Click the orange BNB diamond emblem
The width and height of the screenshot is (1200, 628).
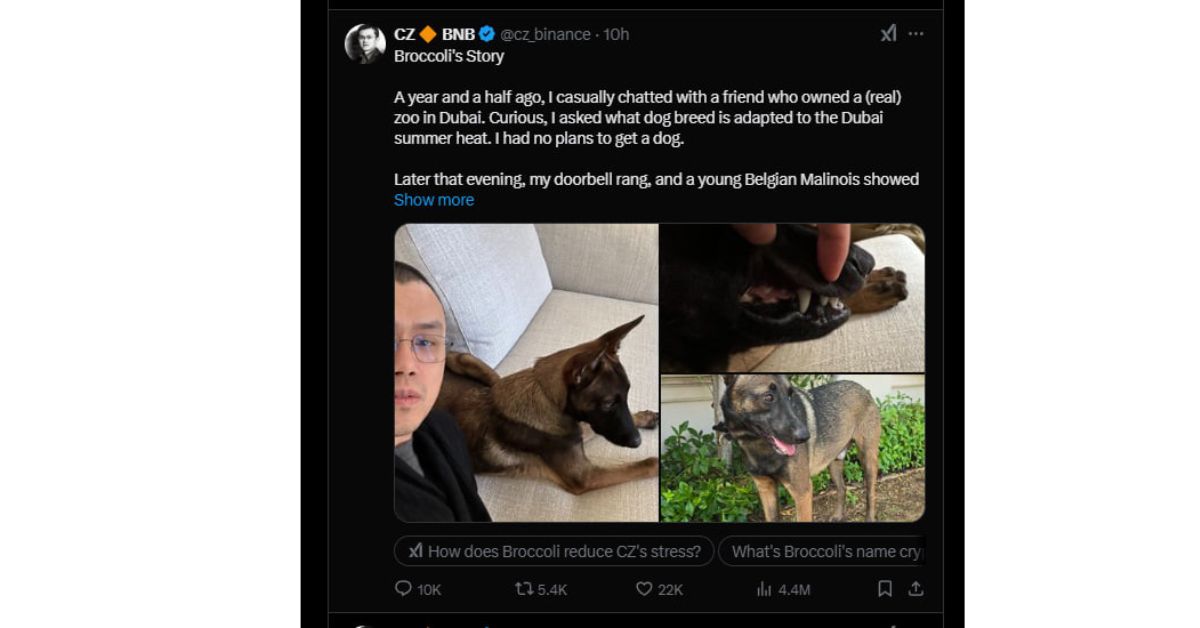click(x=428, y=34)
